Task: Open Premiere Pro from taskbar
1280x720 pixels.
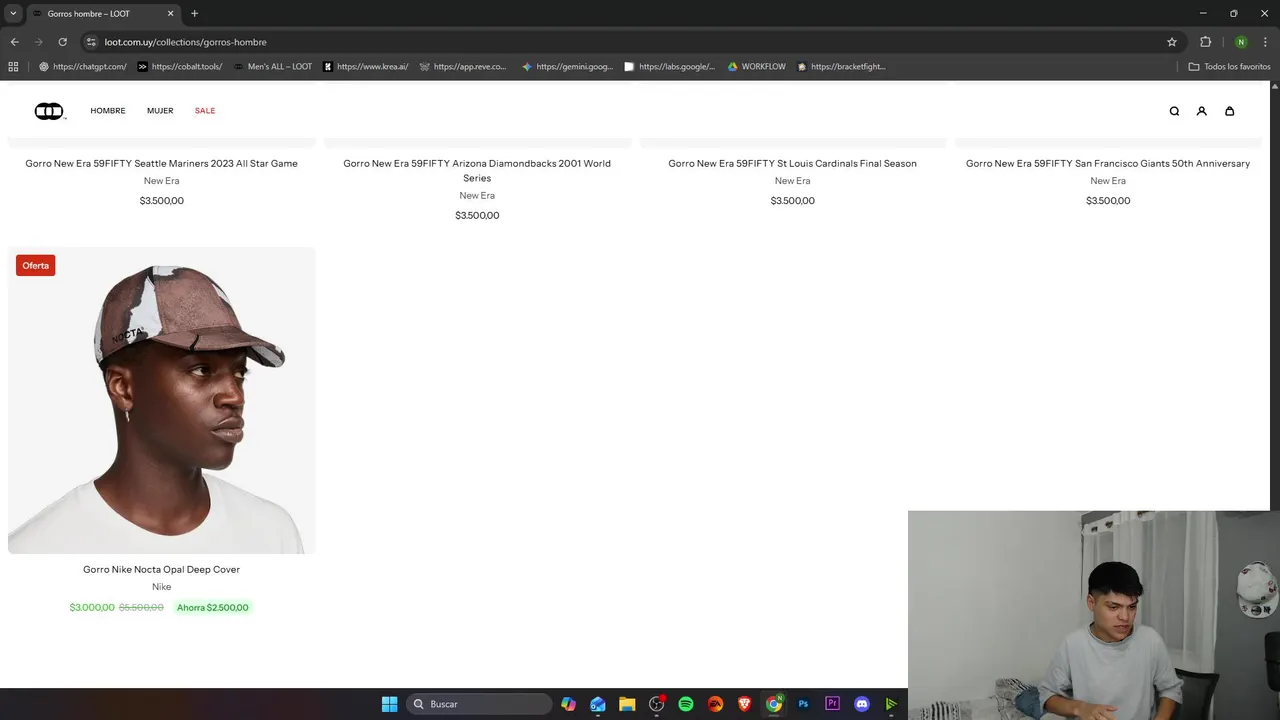Action: 832,704
